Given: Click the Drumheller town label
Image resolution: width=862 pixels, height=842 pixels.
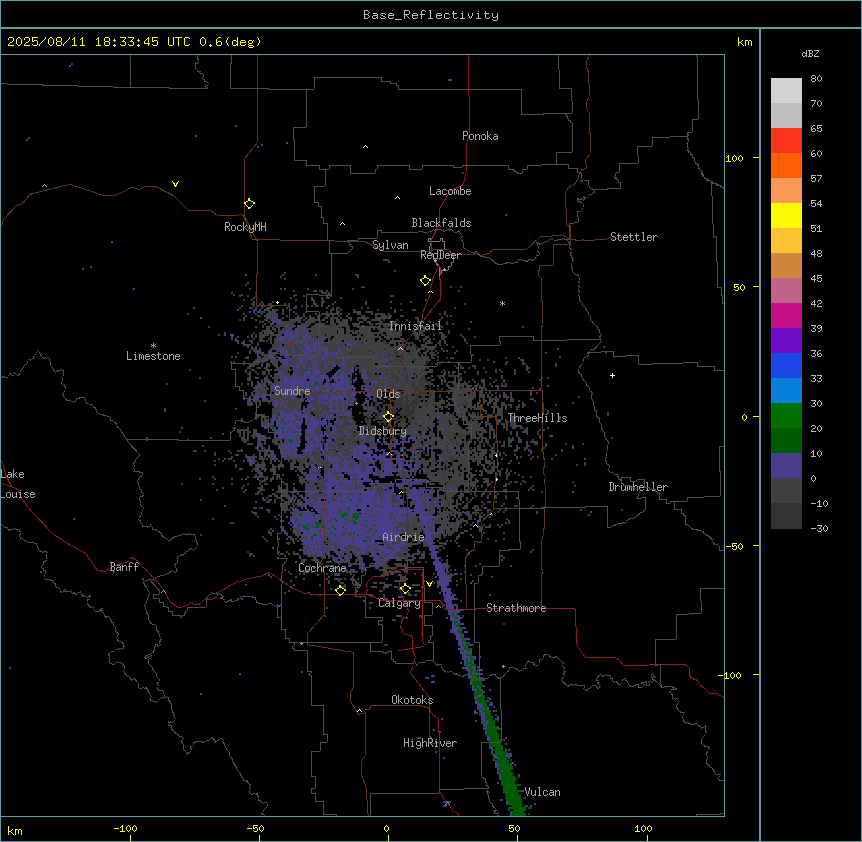Looking at the screenshot, I should tap(638, 487).
